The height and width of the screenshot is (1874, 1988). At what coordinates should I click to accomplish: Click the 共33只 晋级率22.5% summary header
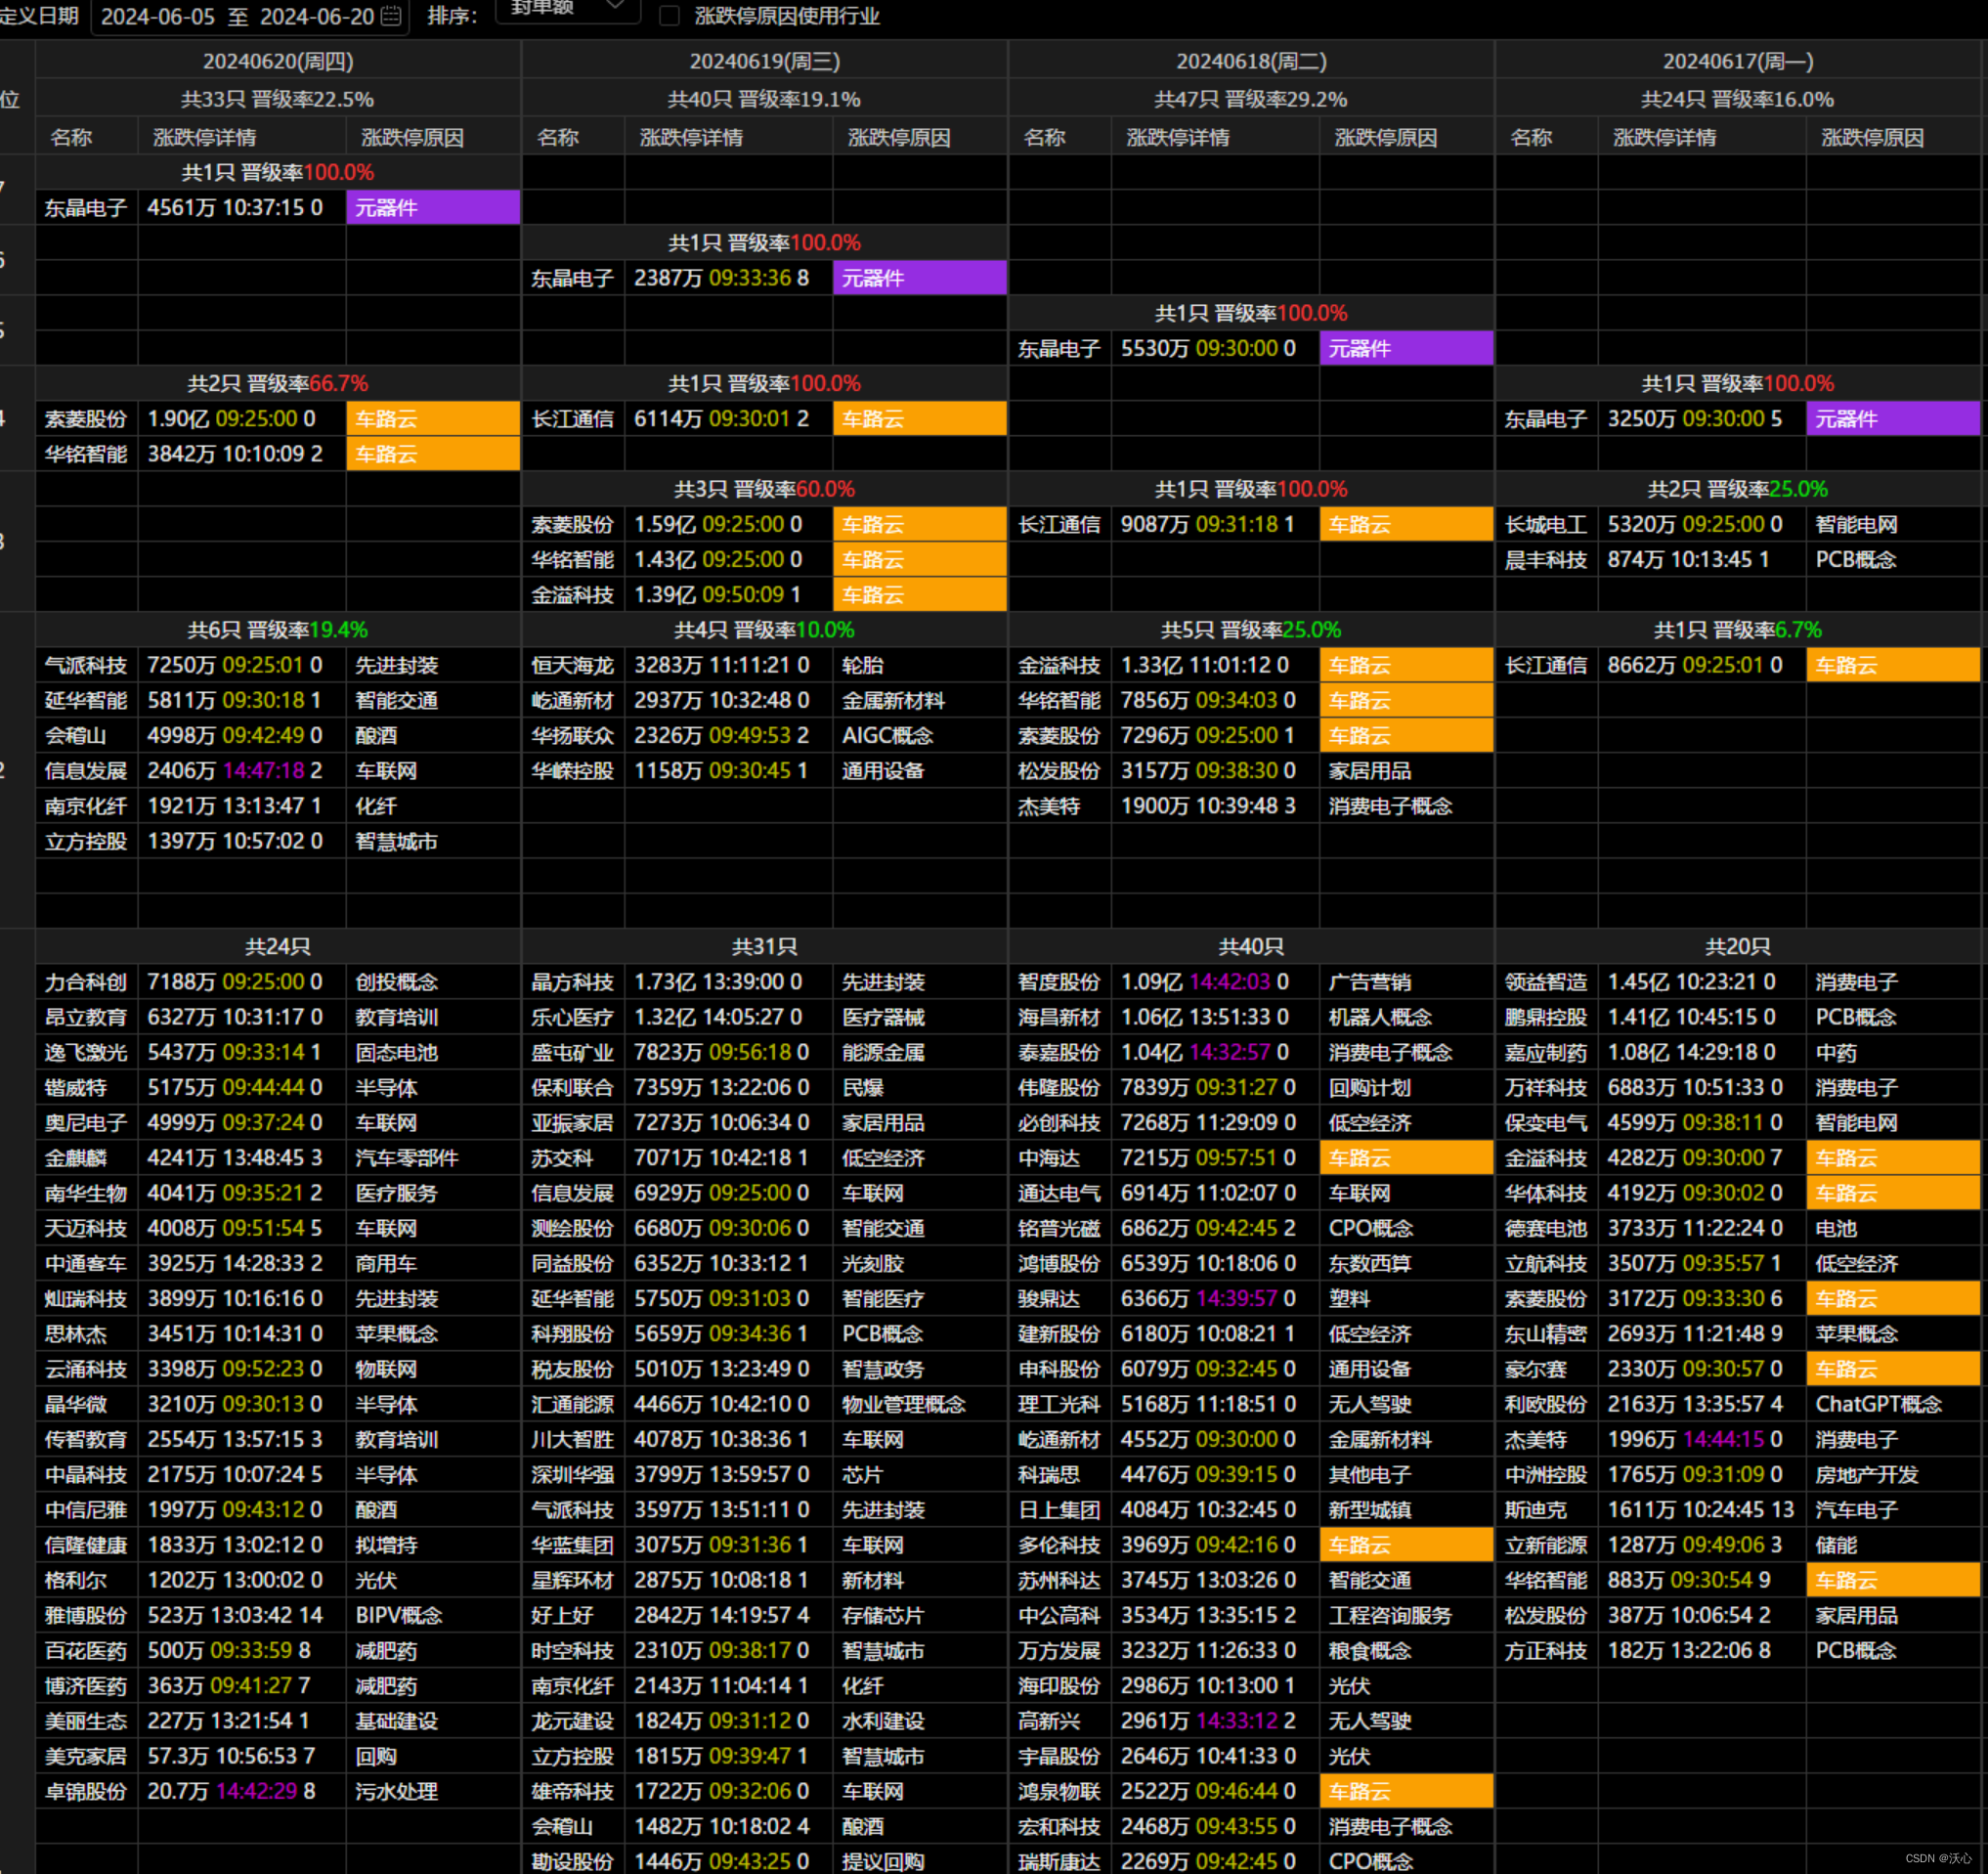(277, 99)
